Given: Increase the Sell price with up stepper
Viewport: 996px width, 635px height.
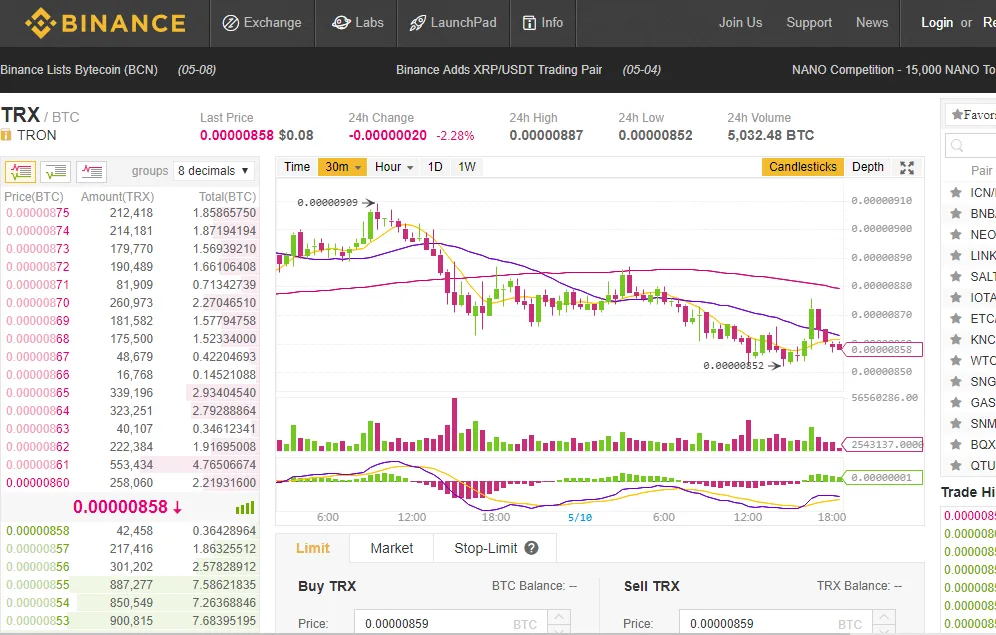Looking at the screenshot, I should point(884,617).
